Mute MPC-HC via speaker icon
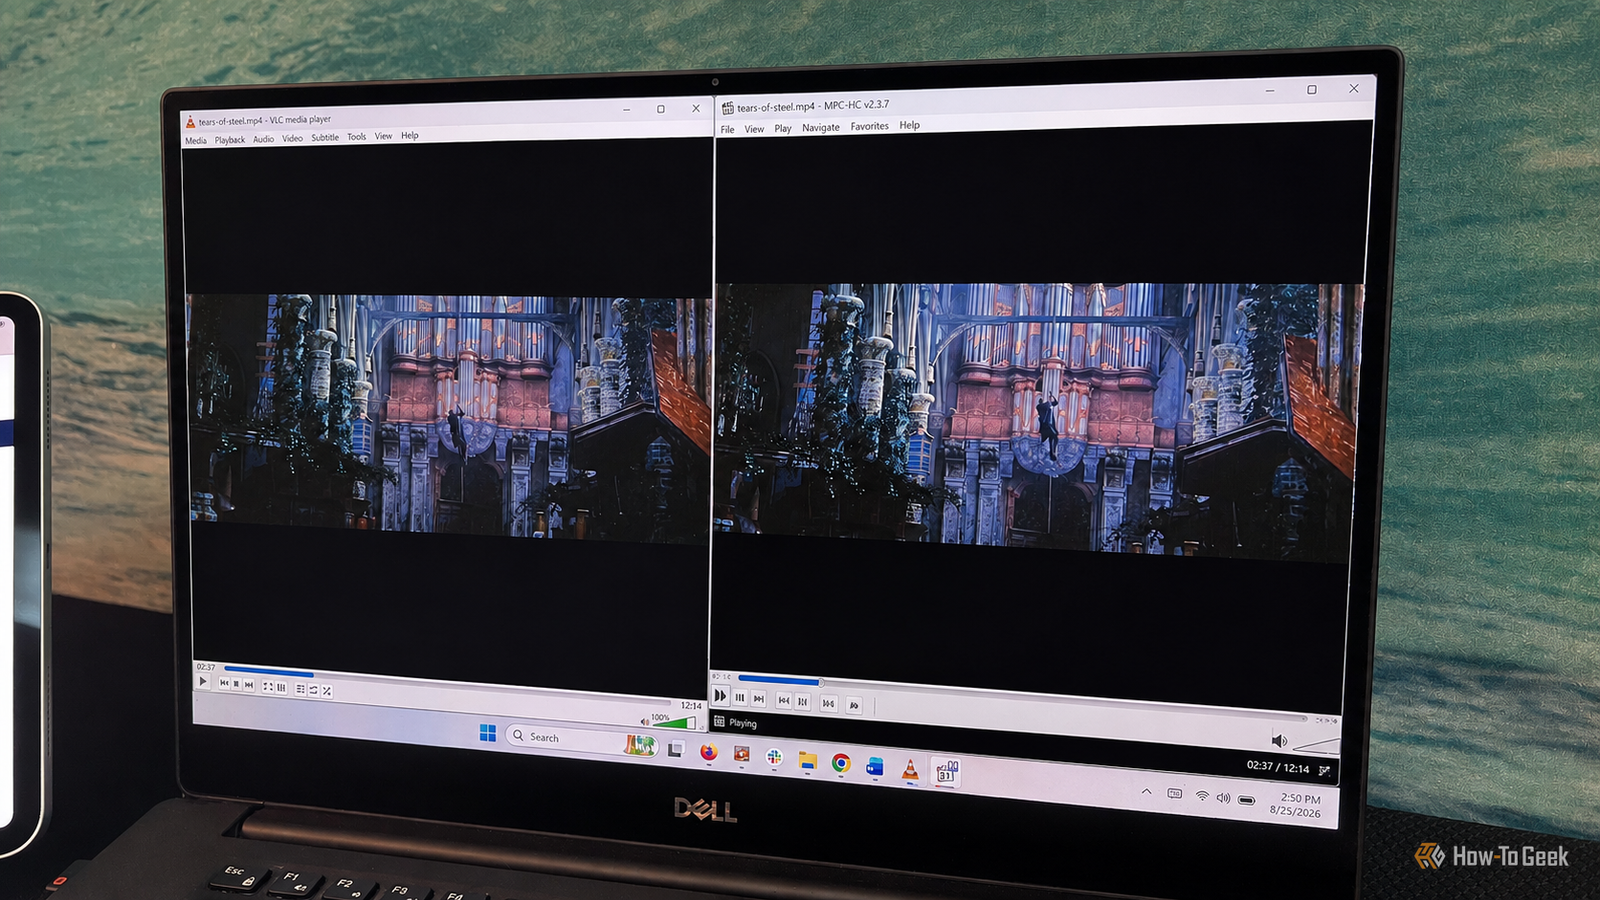 (1279, 740)
